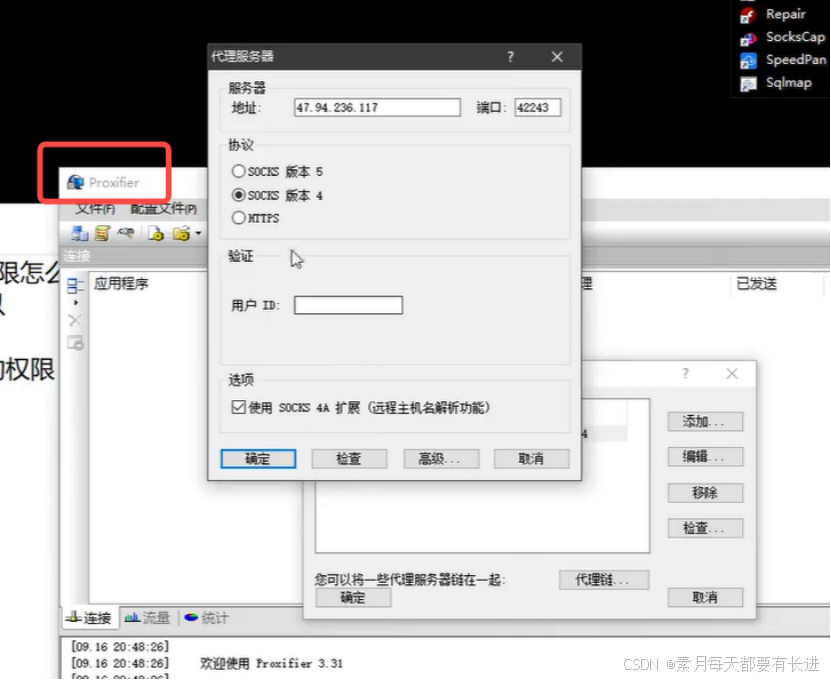The height and width of the screenshot is (680, 831).
Task: Click 取消 in proxy server dialog
Action: pyautogui.click(x=532, y=458)
